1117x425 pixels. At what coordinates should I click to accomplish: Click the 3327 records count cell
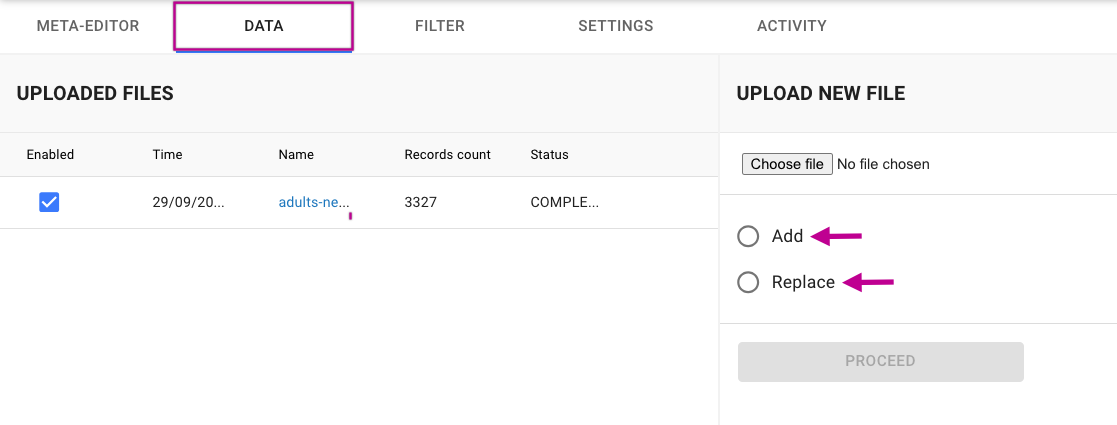click(420, 202)
